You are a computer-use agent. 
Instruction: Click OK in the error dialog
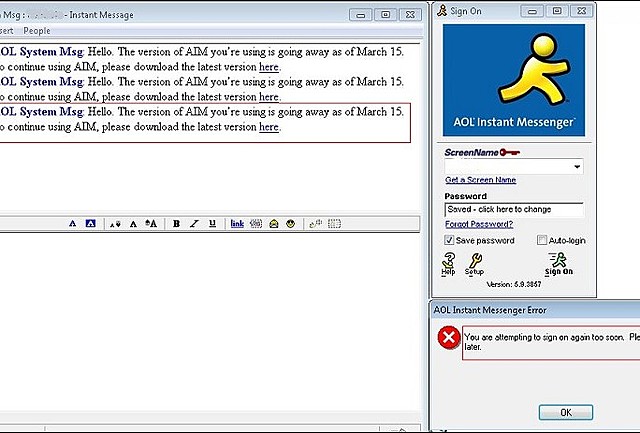point(566,412)
